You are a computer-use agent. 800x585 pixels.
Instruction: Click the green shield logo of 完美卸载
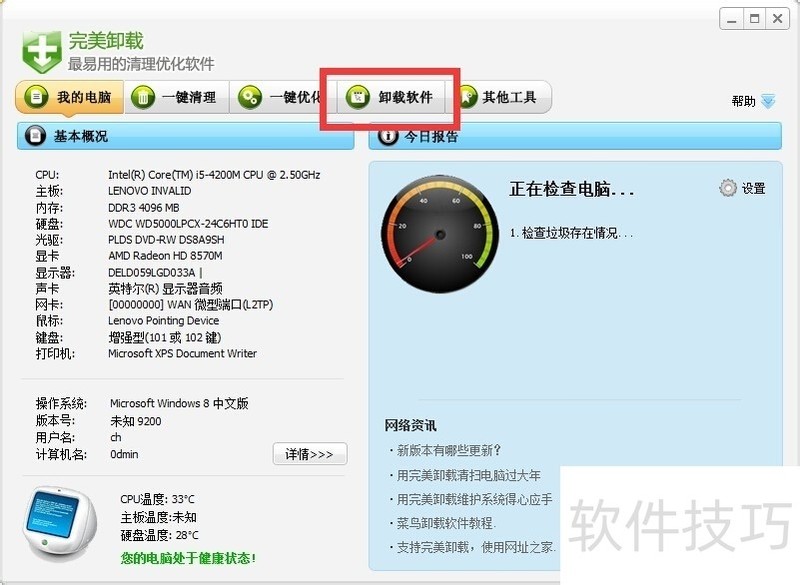tap(42, 52)
